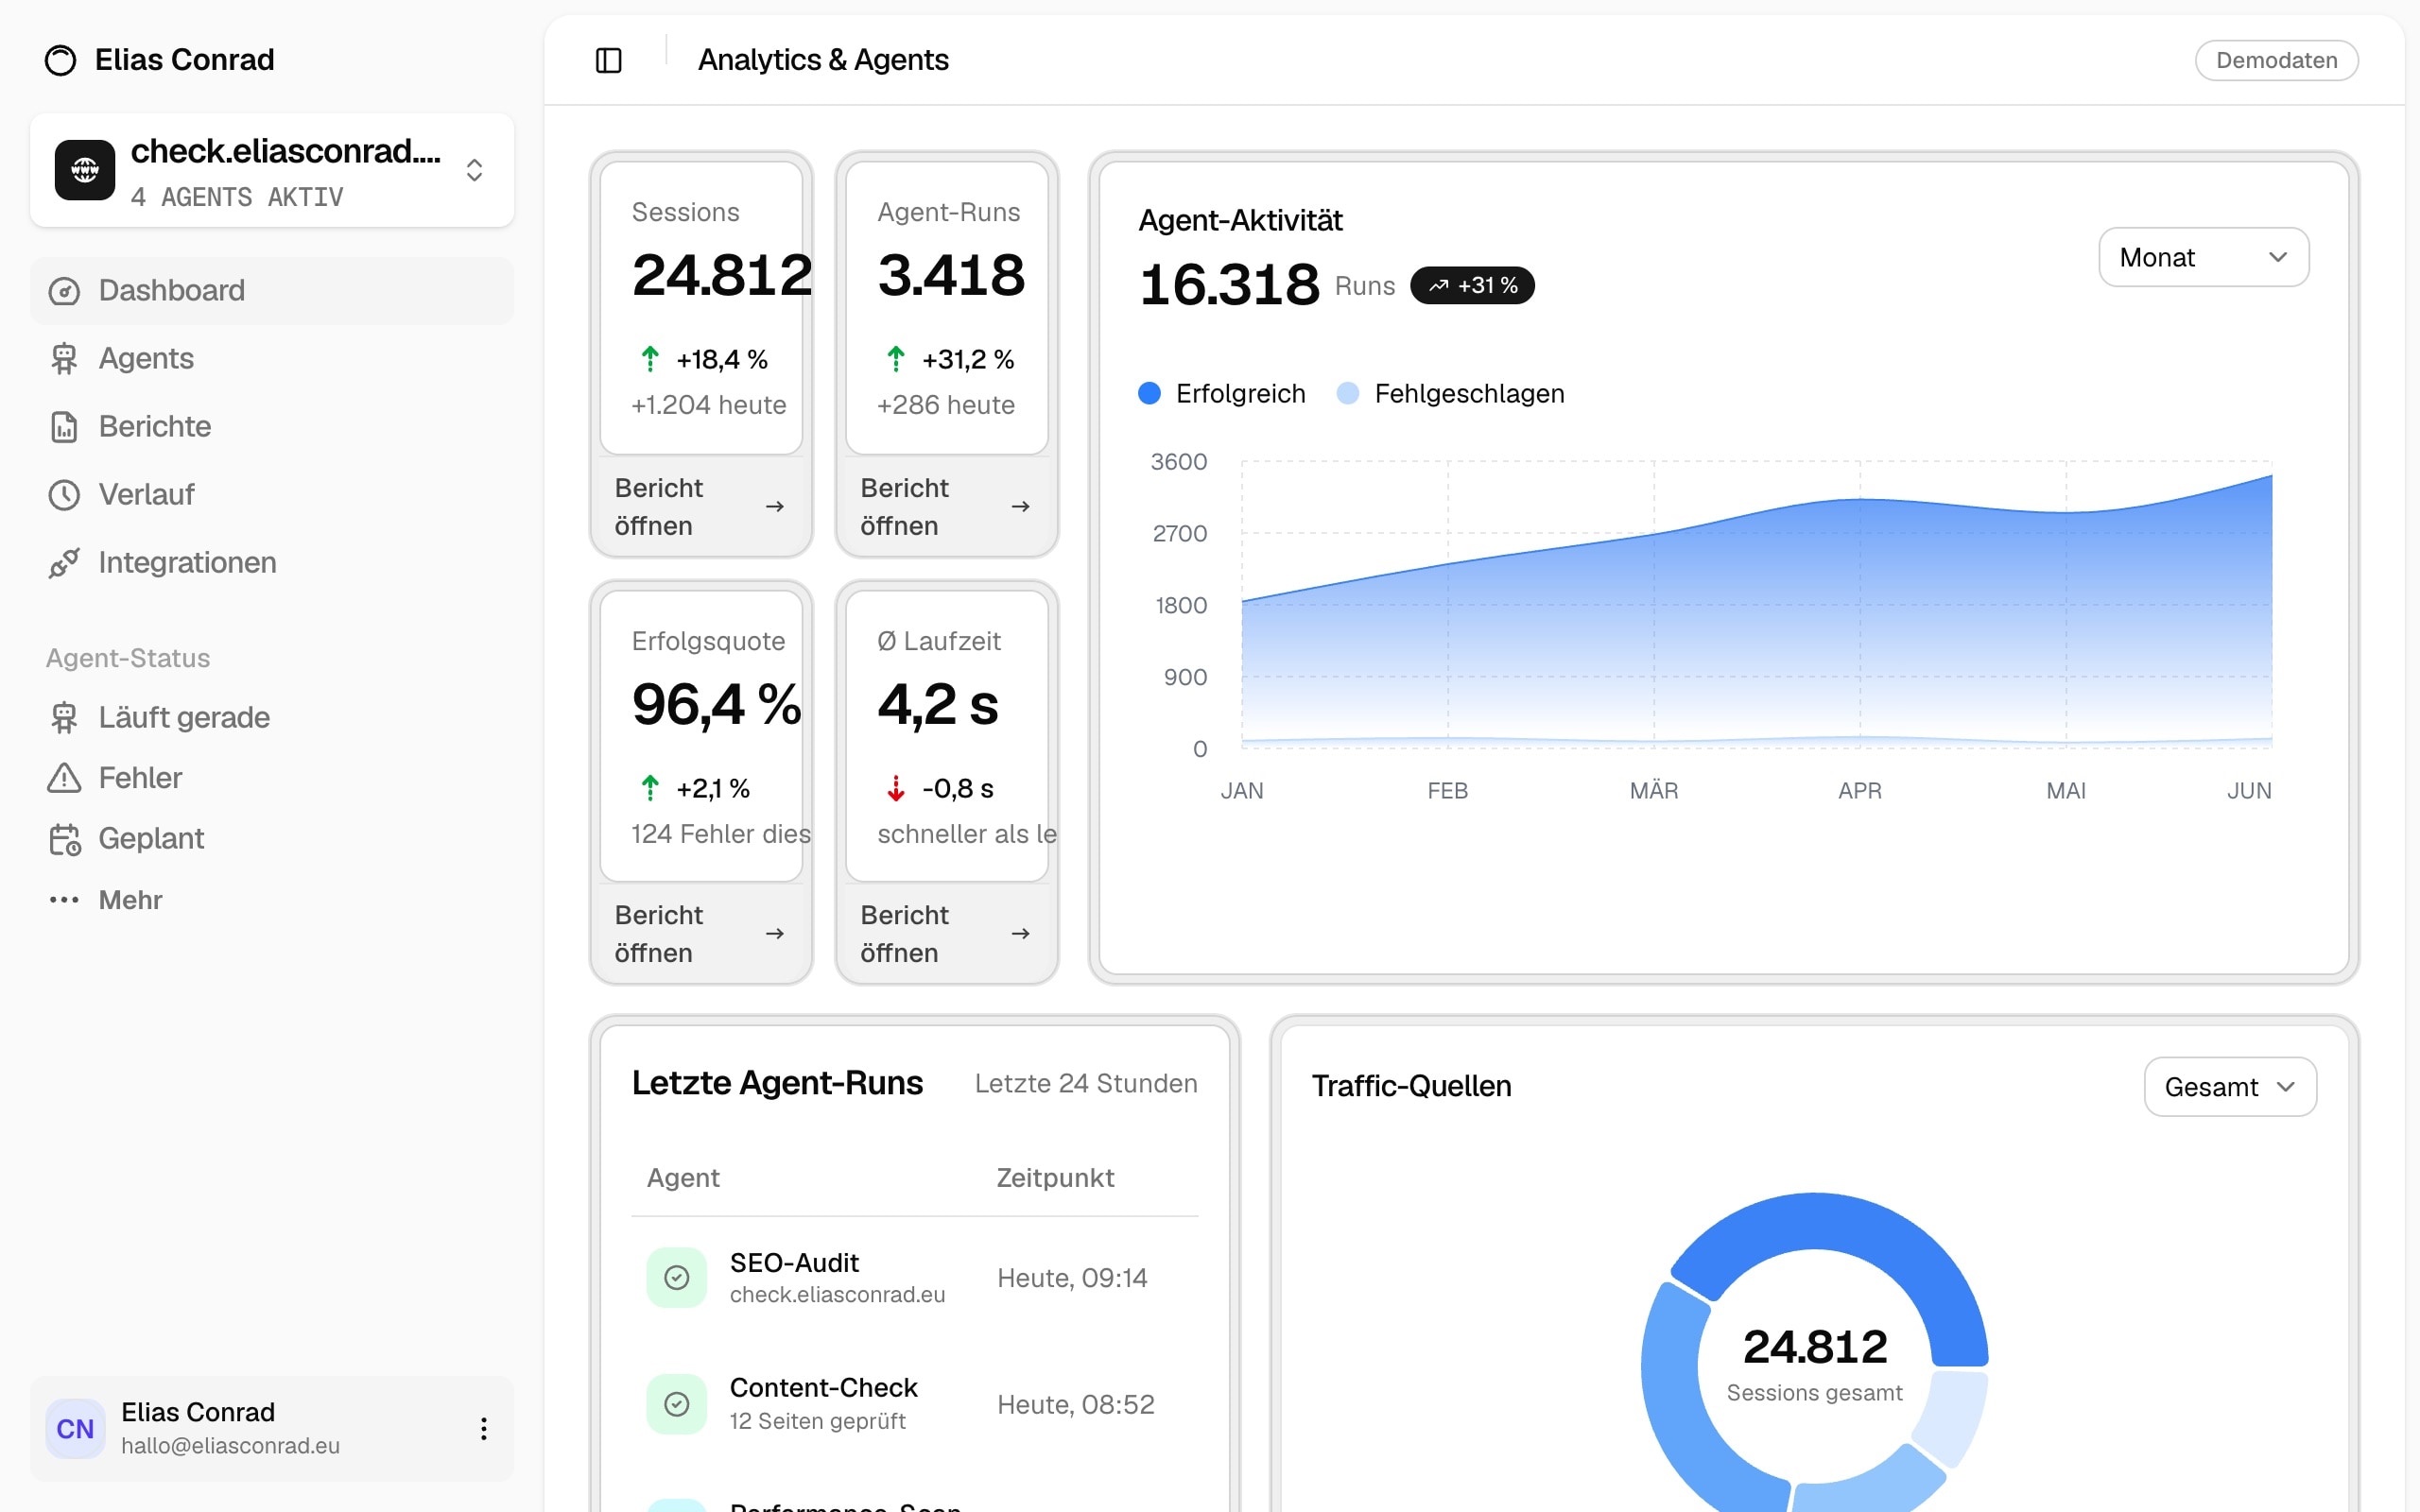Click the Fehler warning triangle icon
Screen dimensions: 2420x1512
tap(64, 778)
